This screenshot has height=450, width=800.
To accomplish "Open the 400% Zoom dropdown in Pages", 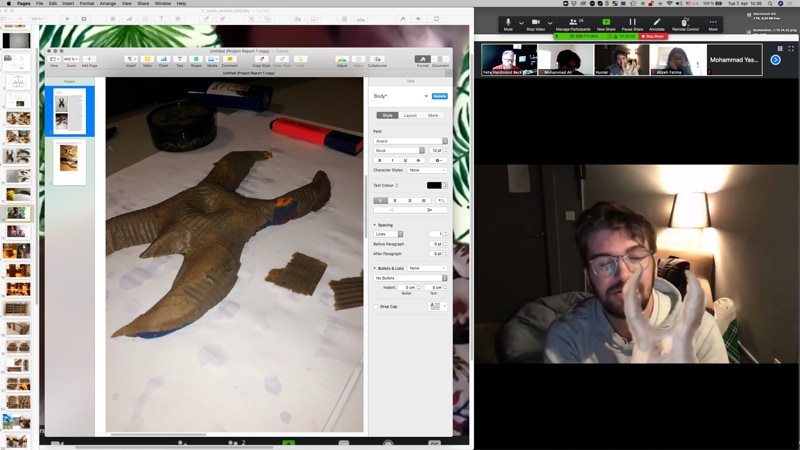I will [x=71, y=61].
